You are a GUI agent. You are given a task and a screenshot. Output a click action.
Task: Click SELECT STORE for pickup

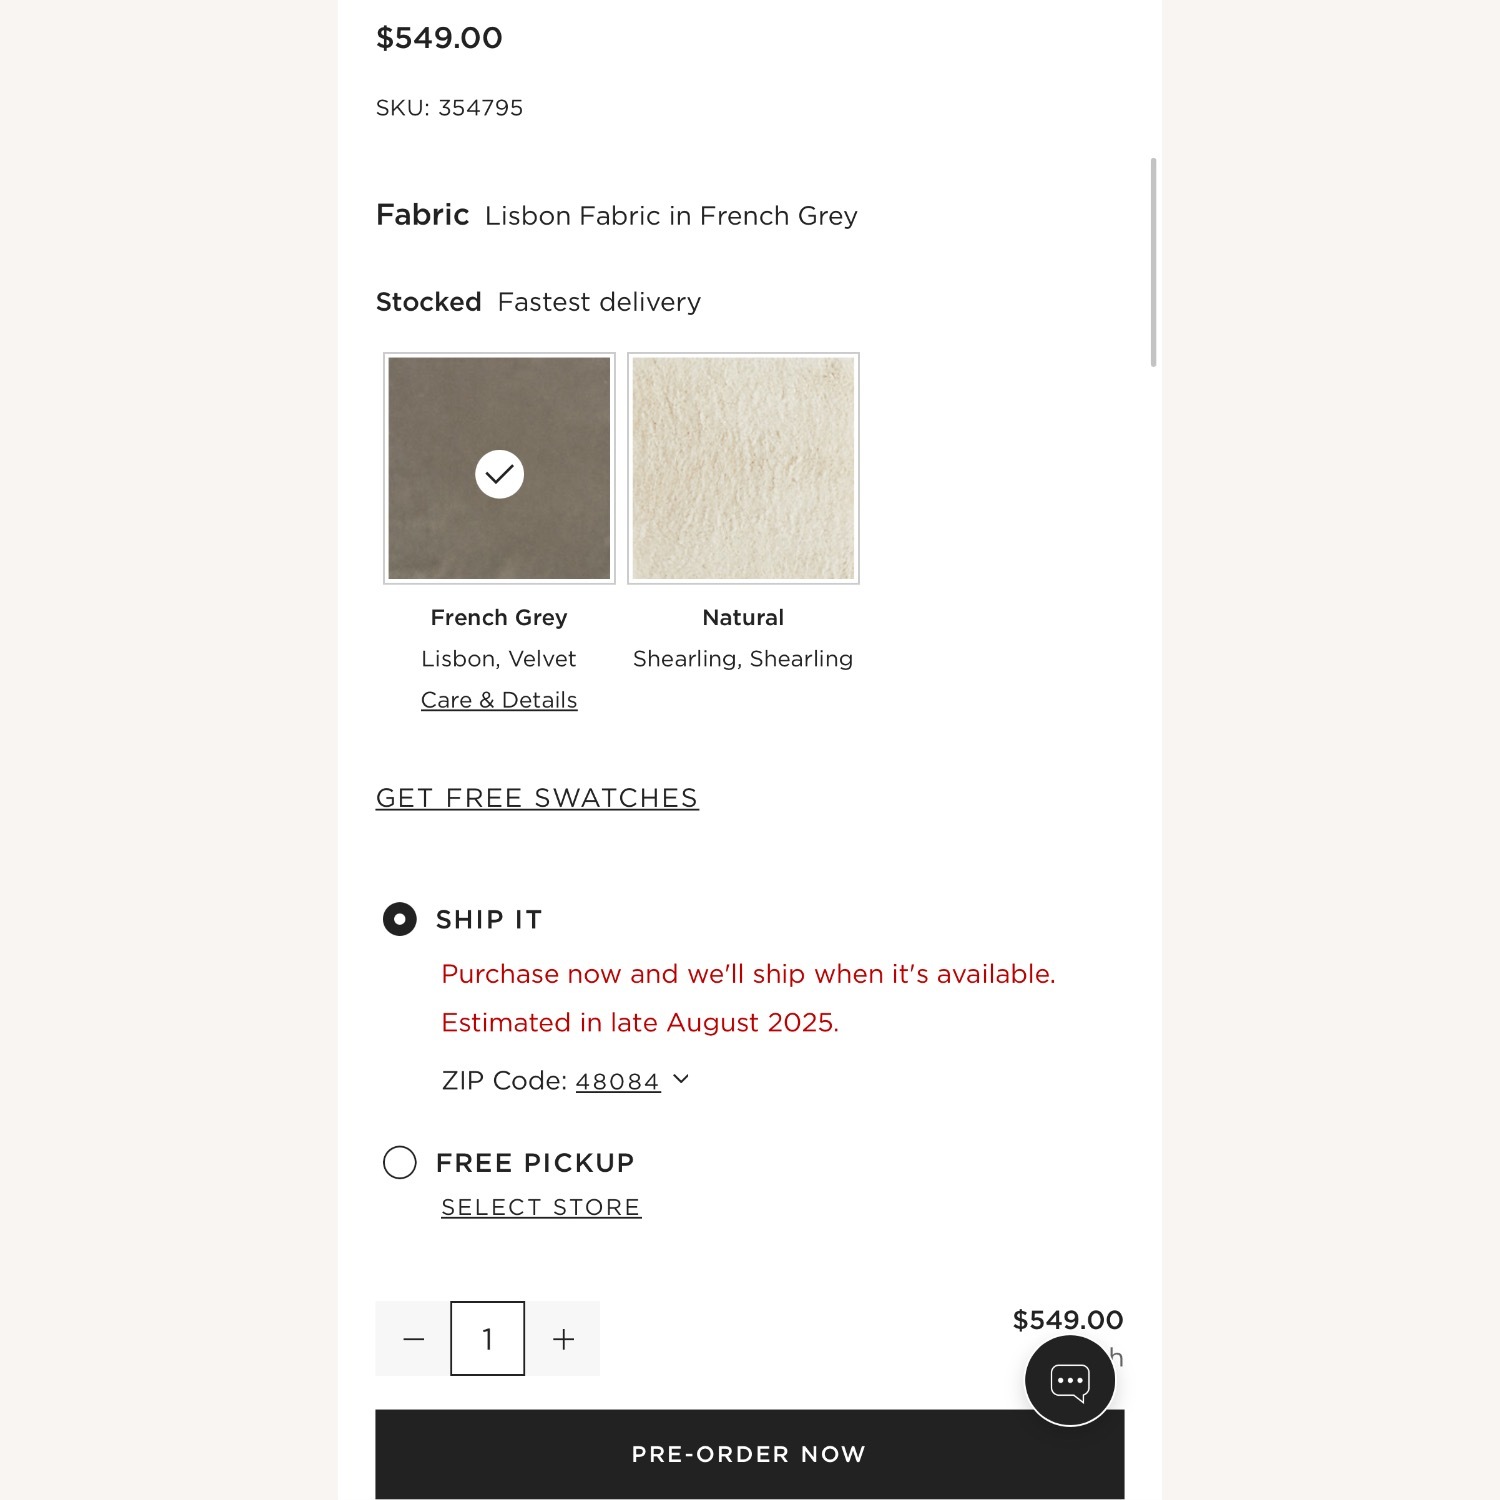(x=541, y=1207)
